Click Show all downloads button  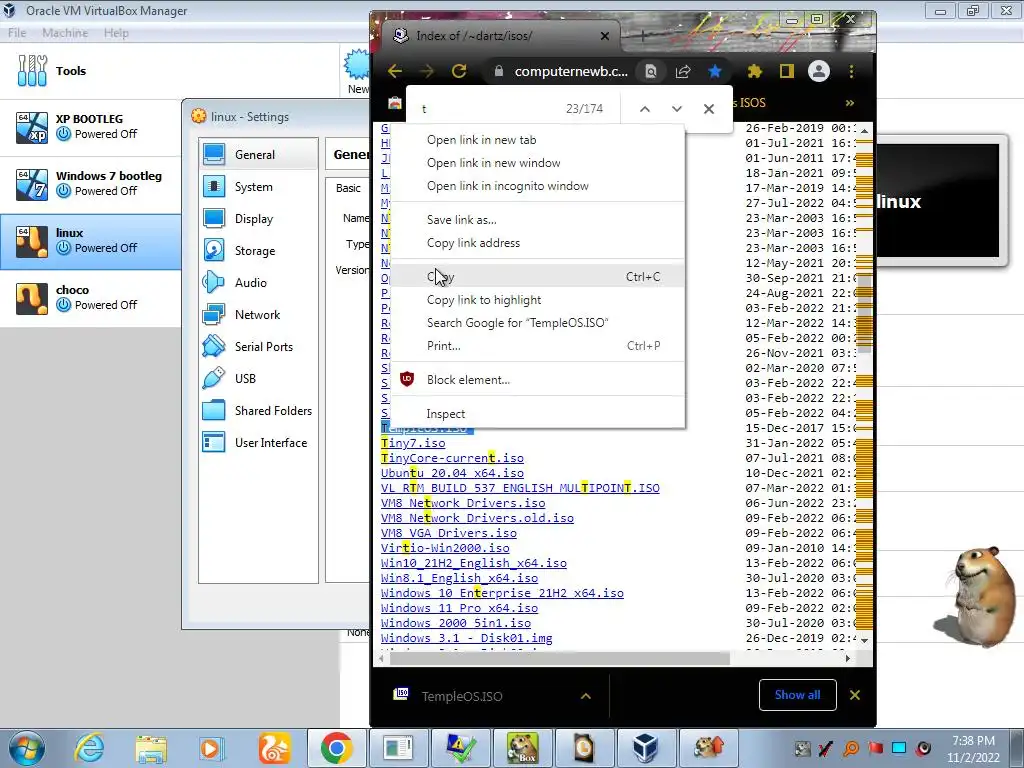[797, 695]
